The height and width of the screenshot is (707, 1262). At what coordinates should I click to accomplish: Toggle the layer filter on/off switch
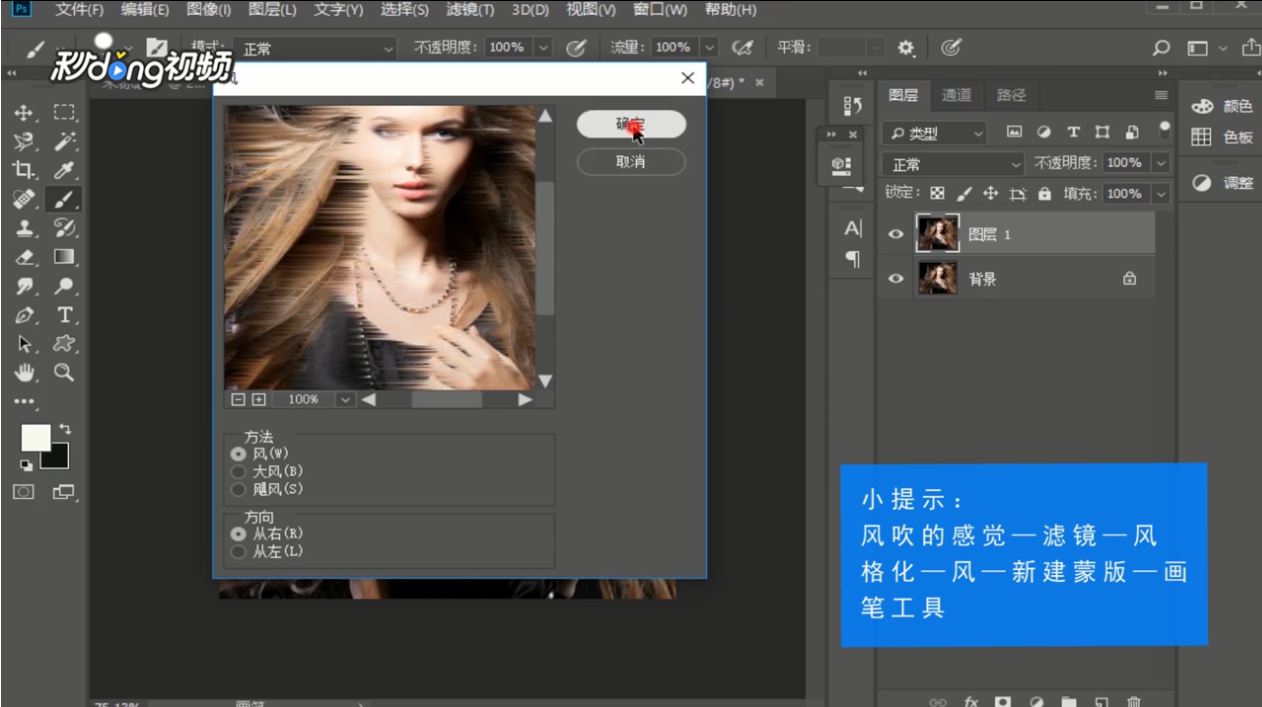pyautogui.click(x=1165, y=130)
